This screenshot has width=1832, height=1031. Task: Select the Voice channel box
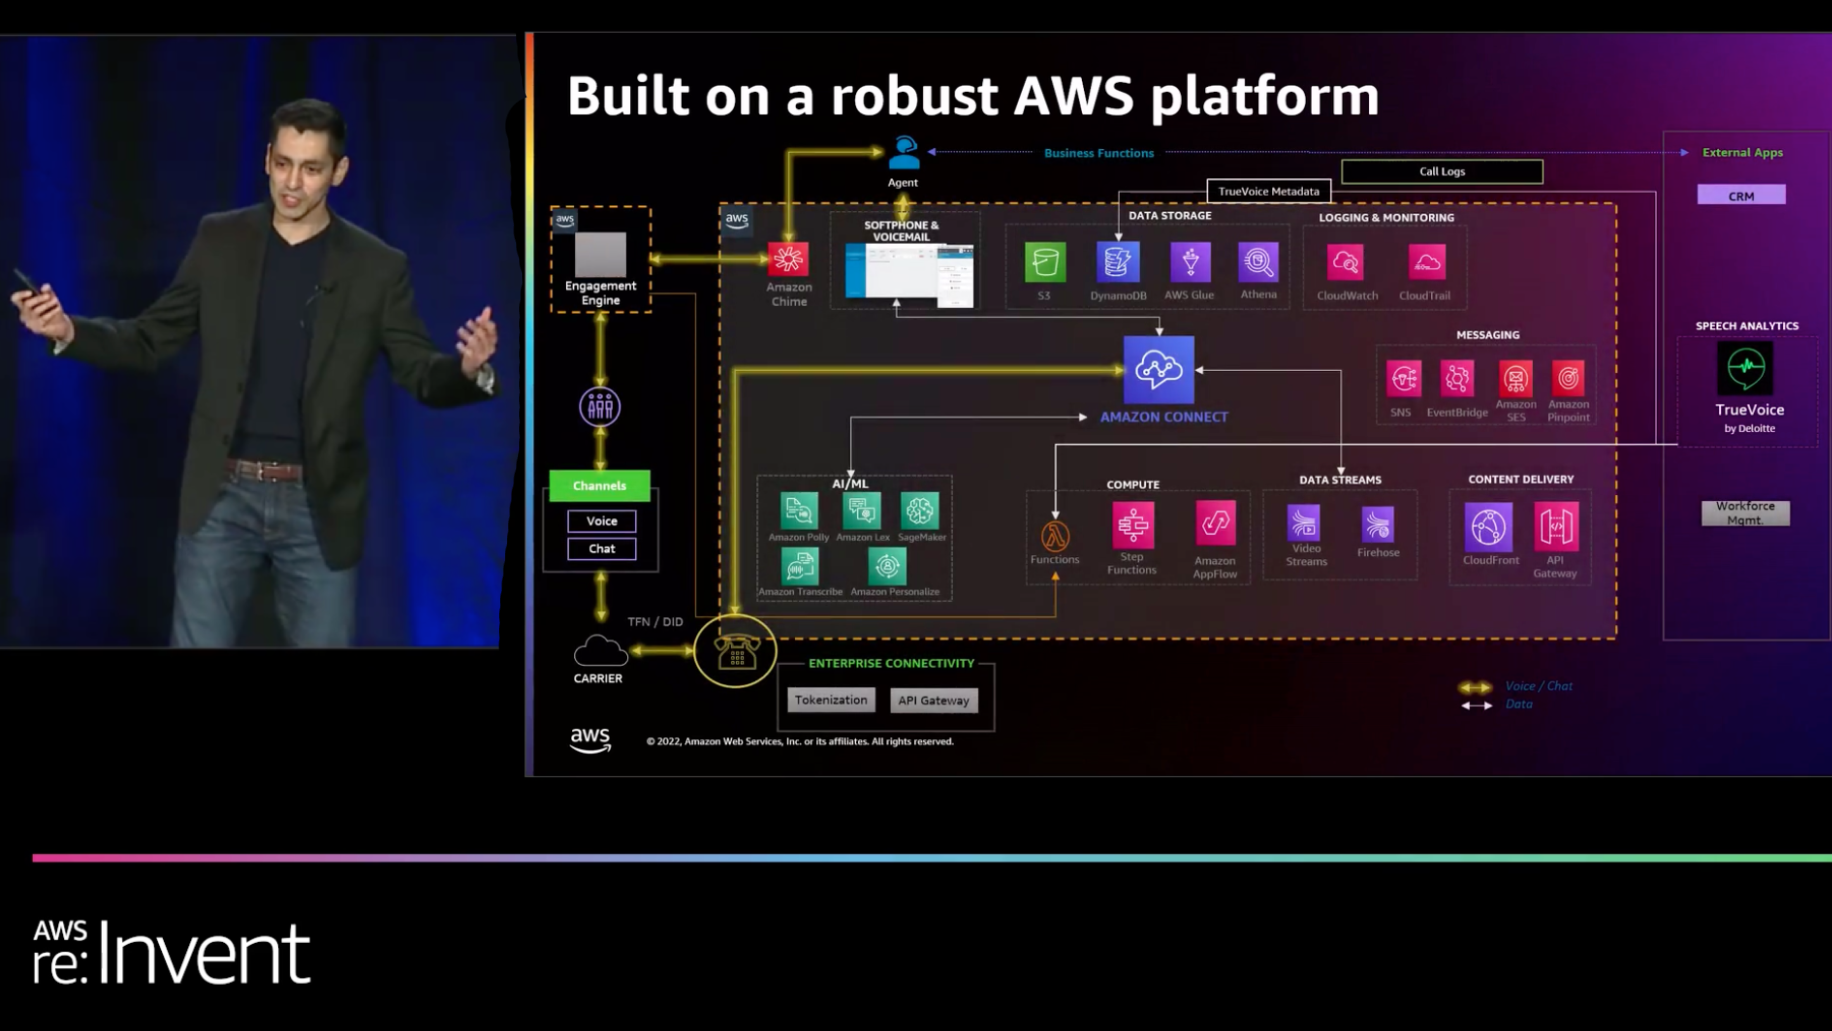tap(602, 521)
